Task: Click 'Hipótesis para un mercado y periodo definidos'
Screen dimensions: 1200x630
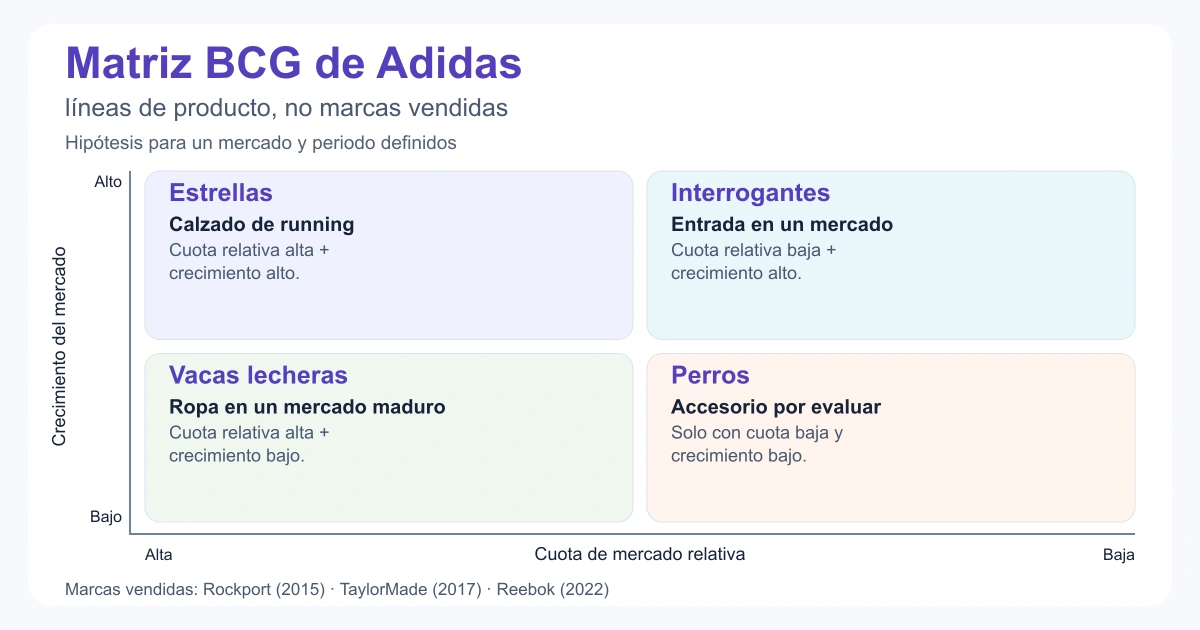Action: (260, 143)
